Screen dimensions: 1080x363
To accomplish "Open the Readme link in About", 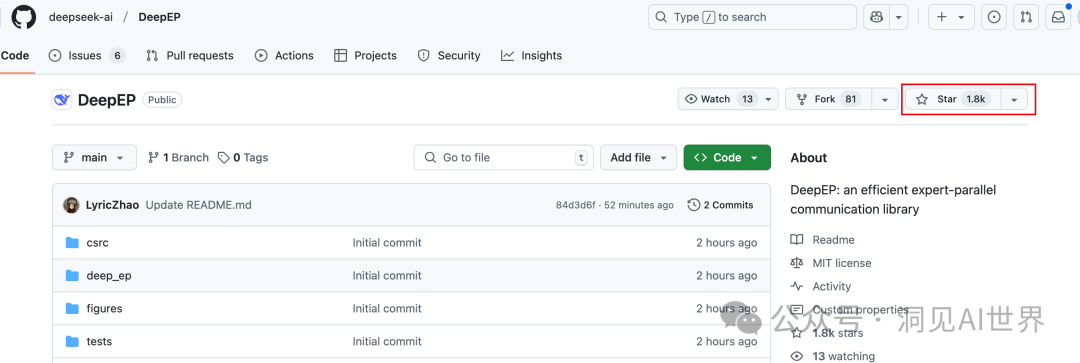I will 823,240.
